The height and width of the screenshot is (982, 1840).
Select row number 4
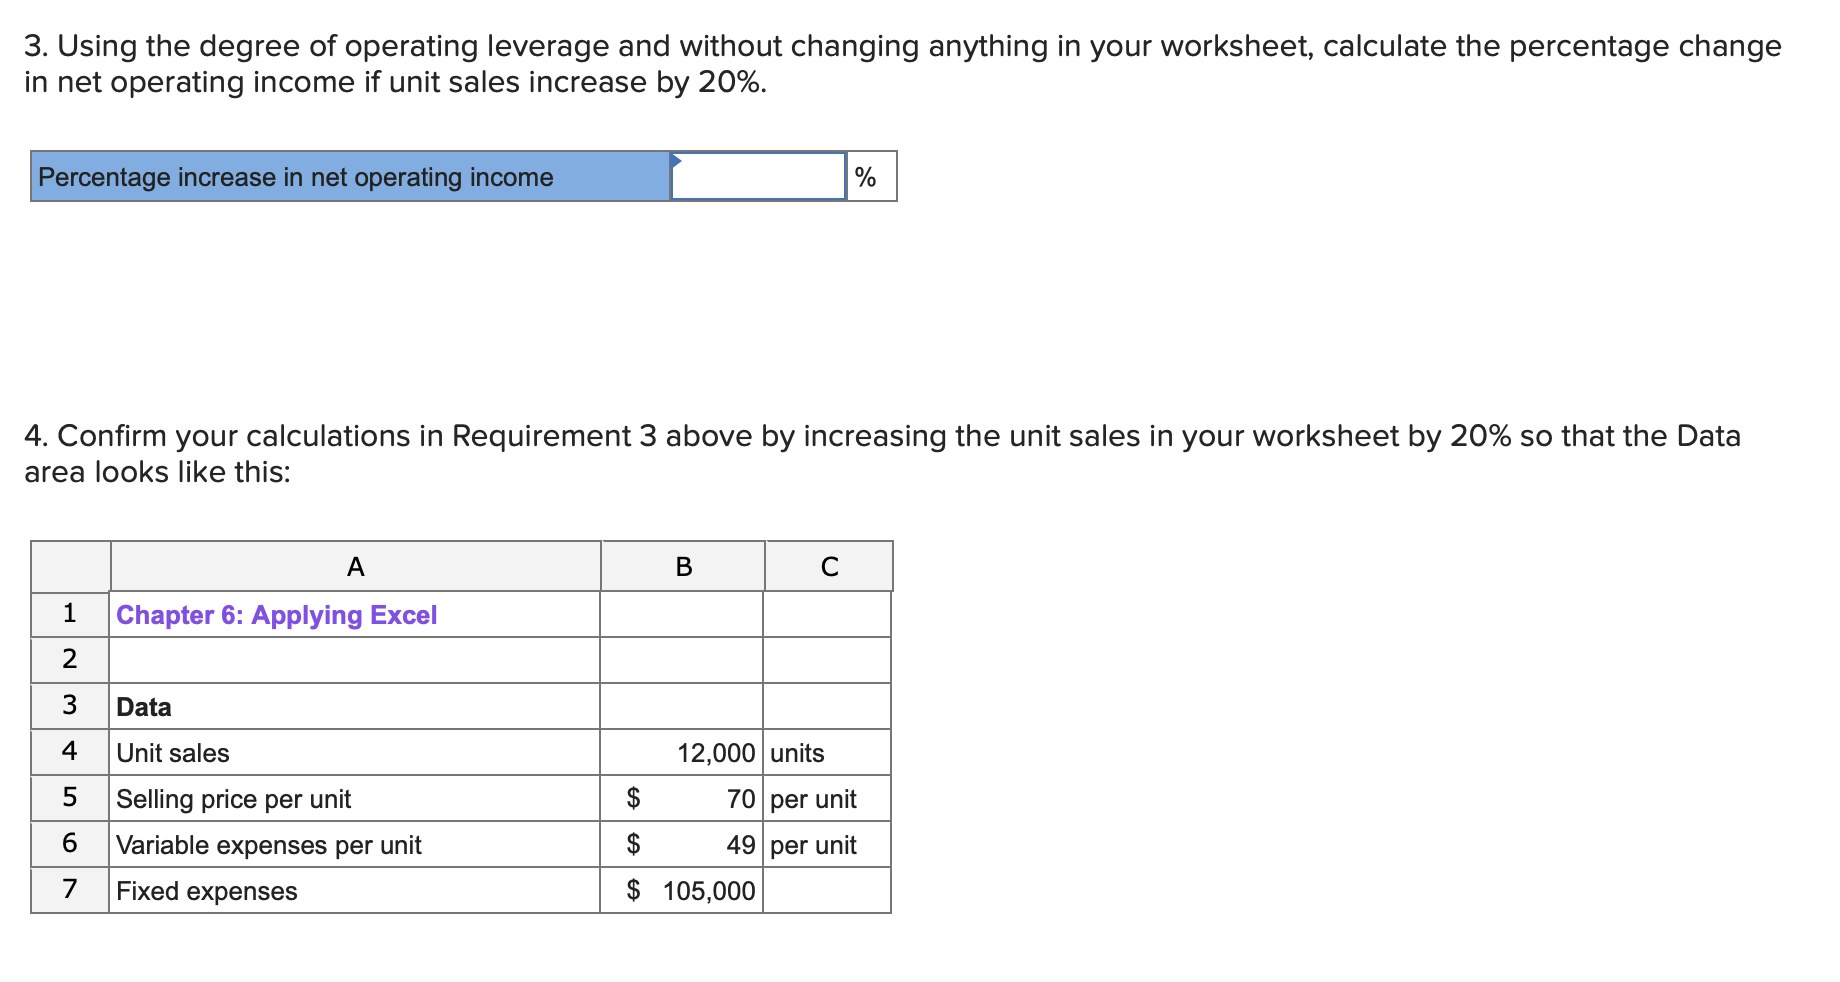69,752
